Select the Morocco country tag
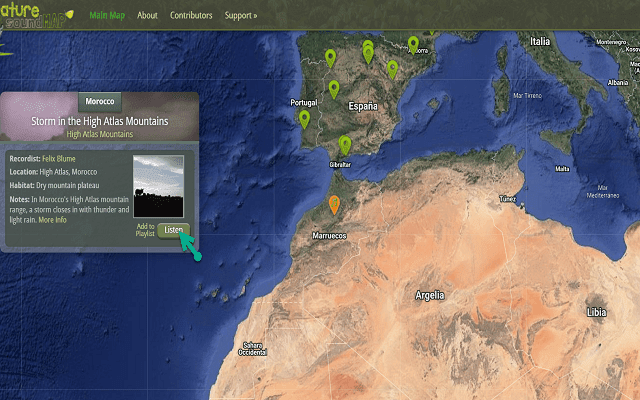This screenshot has height=400, width=640. tap(99, 102)
